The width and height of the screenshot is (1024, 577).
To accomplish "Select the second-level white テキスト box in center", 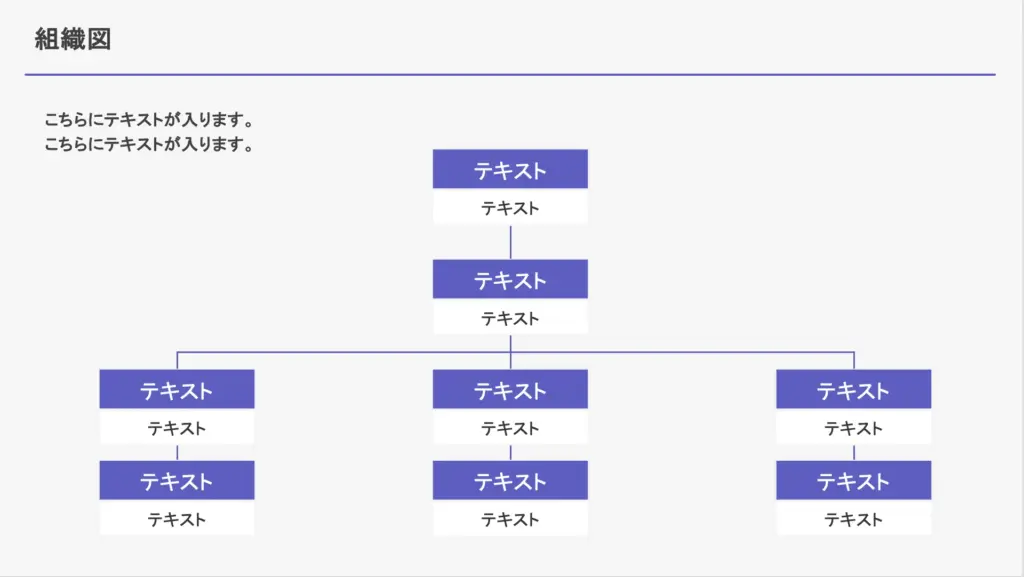I will coord(510,317).
